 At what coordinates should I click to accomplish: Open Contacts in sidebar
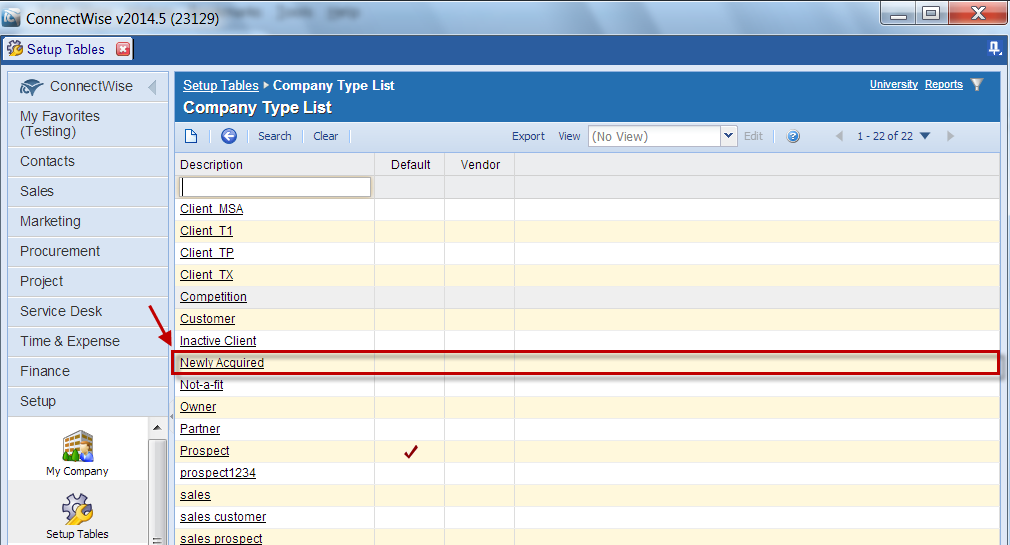point(88,161)
